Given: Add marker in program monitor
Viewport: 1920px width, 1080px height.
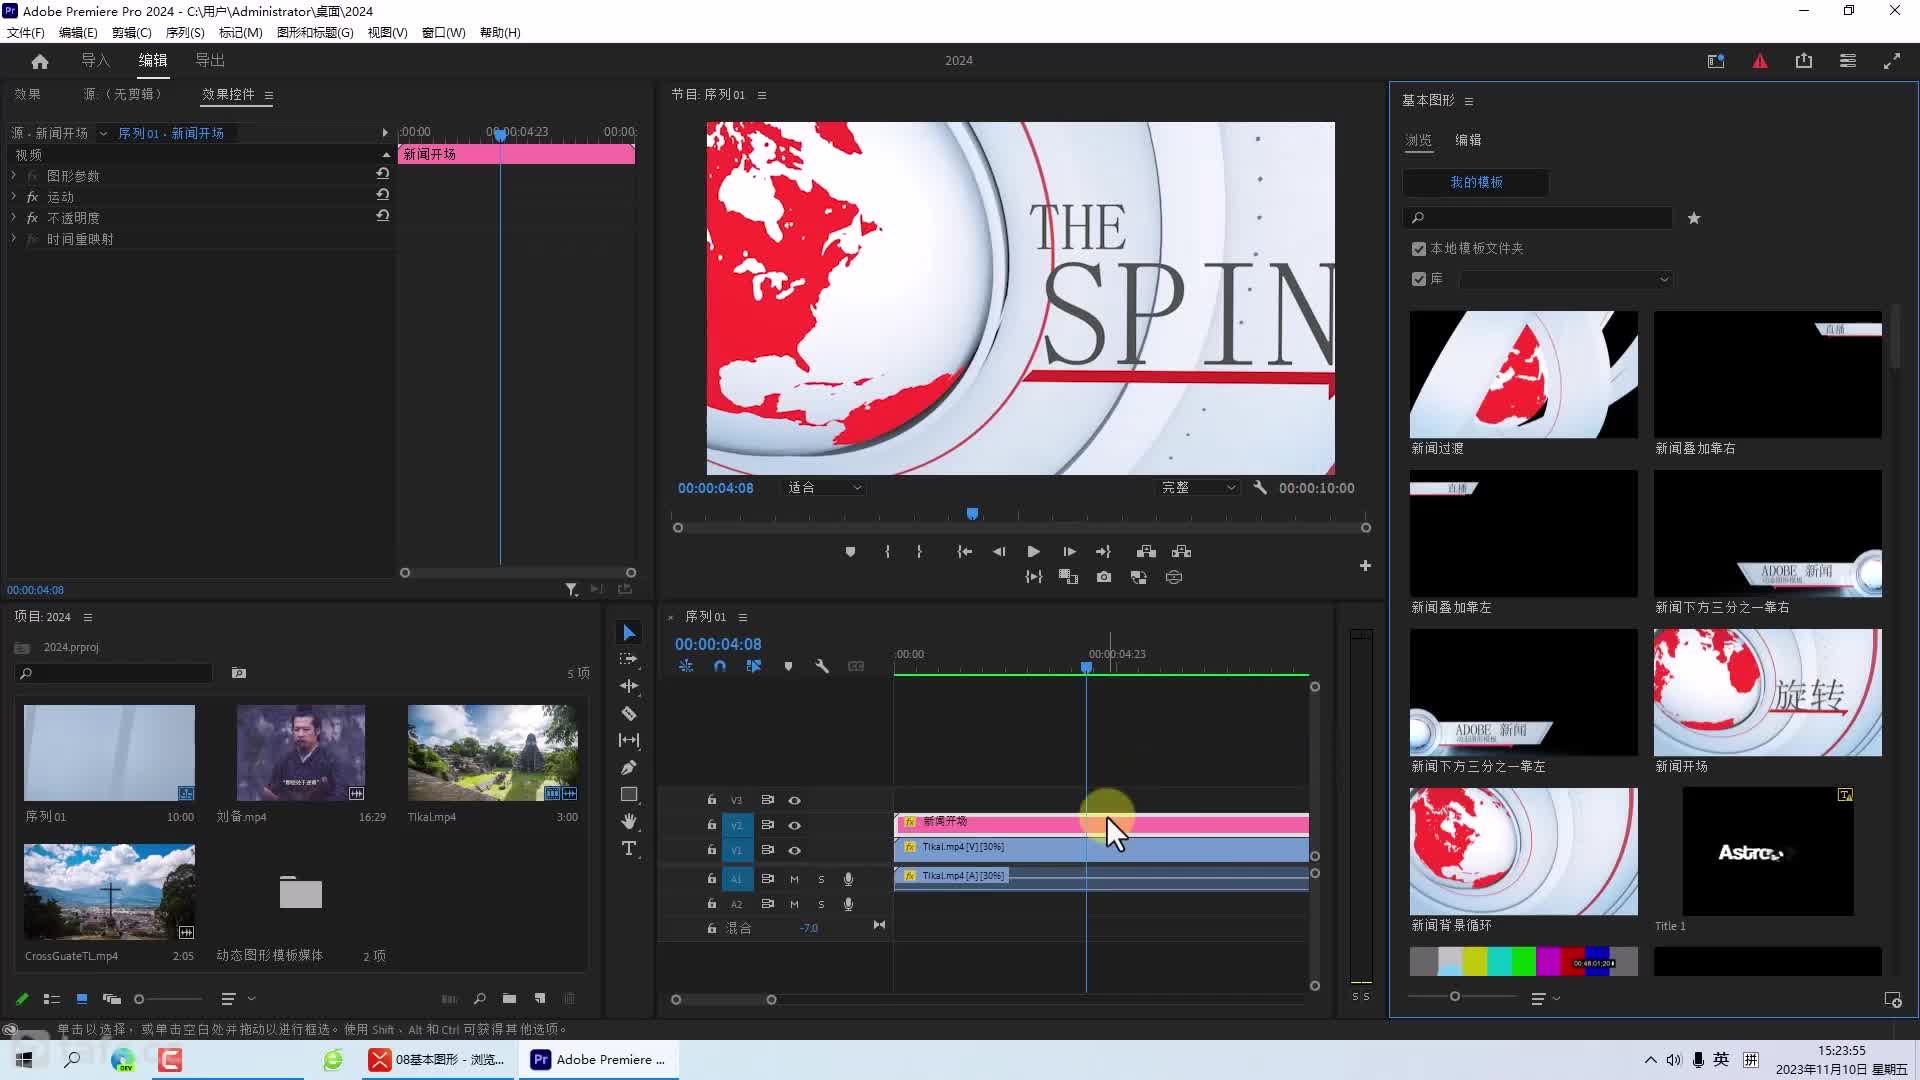Looking at the screenshot, I should pos(850,552).
